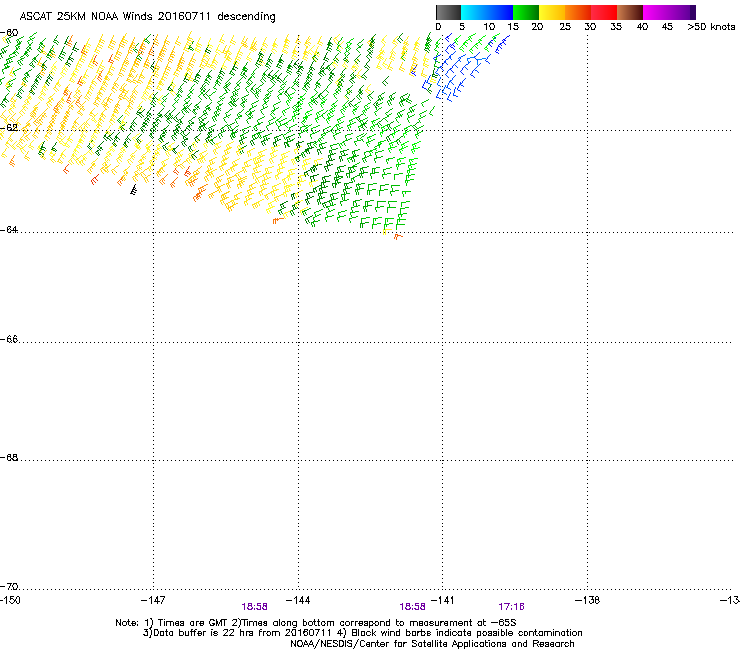Click the '-66' latitude axis label
740x650 pixels.
tap(9, 339)
